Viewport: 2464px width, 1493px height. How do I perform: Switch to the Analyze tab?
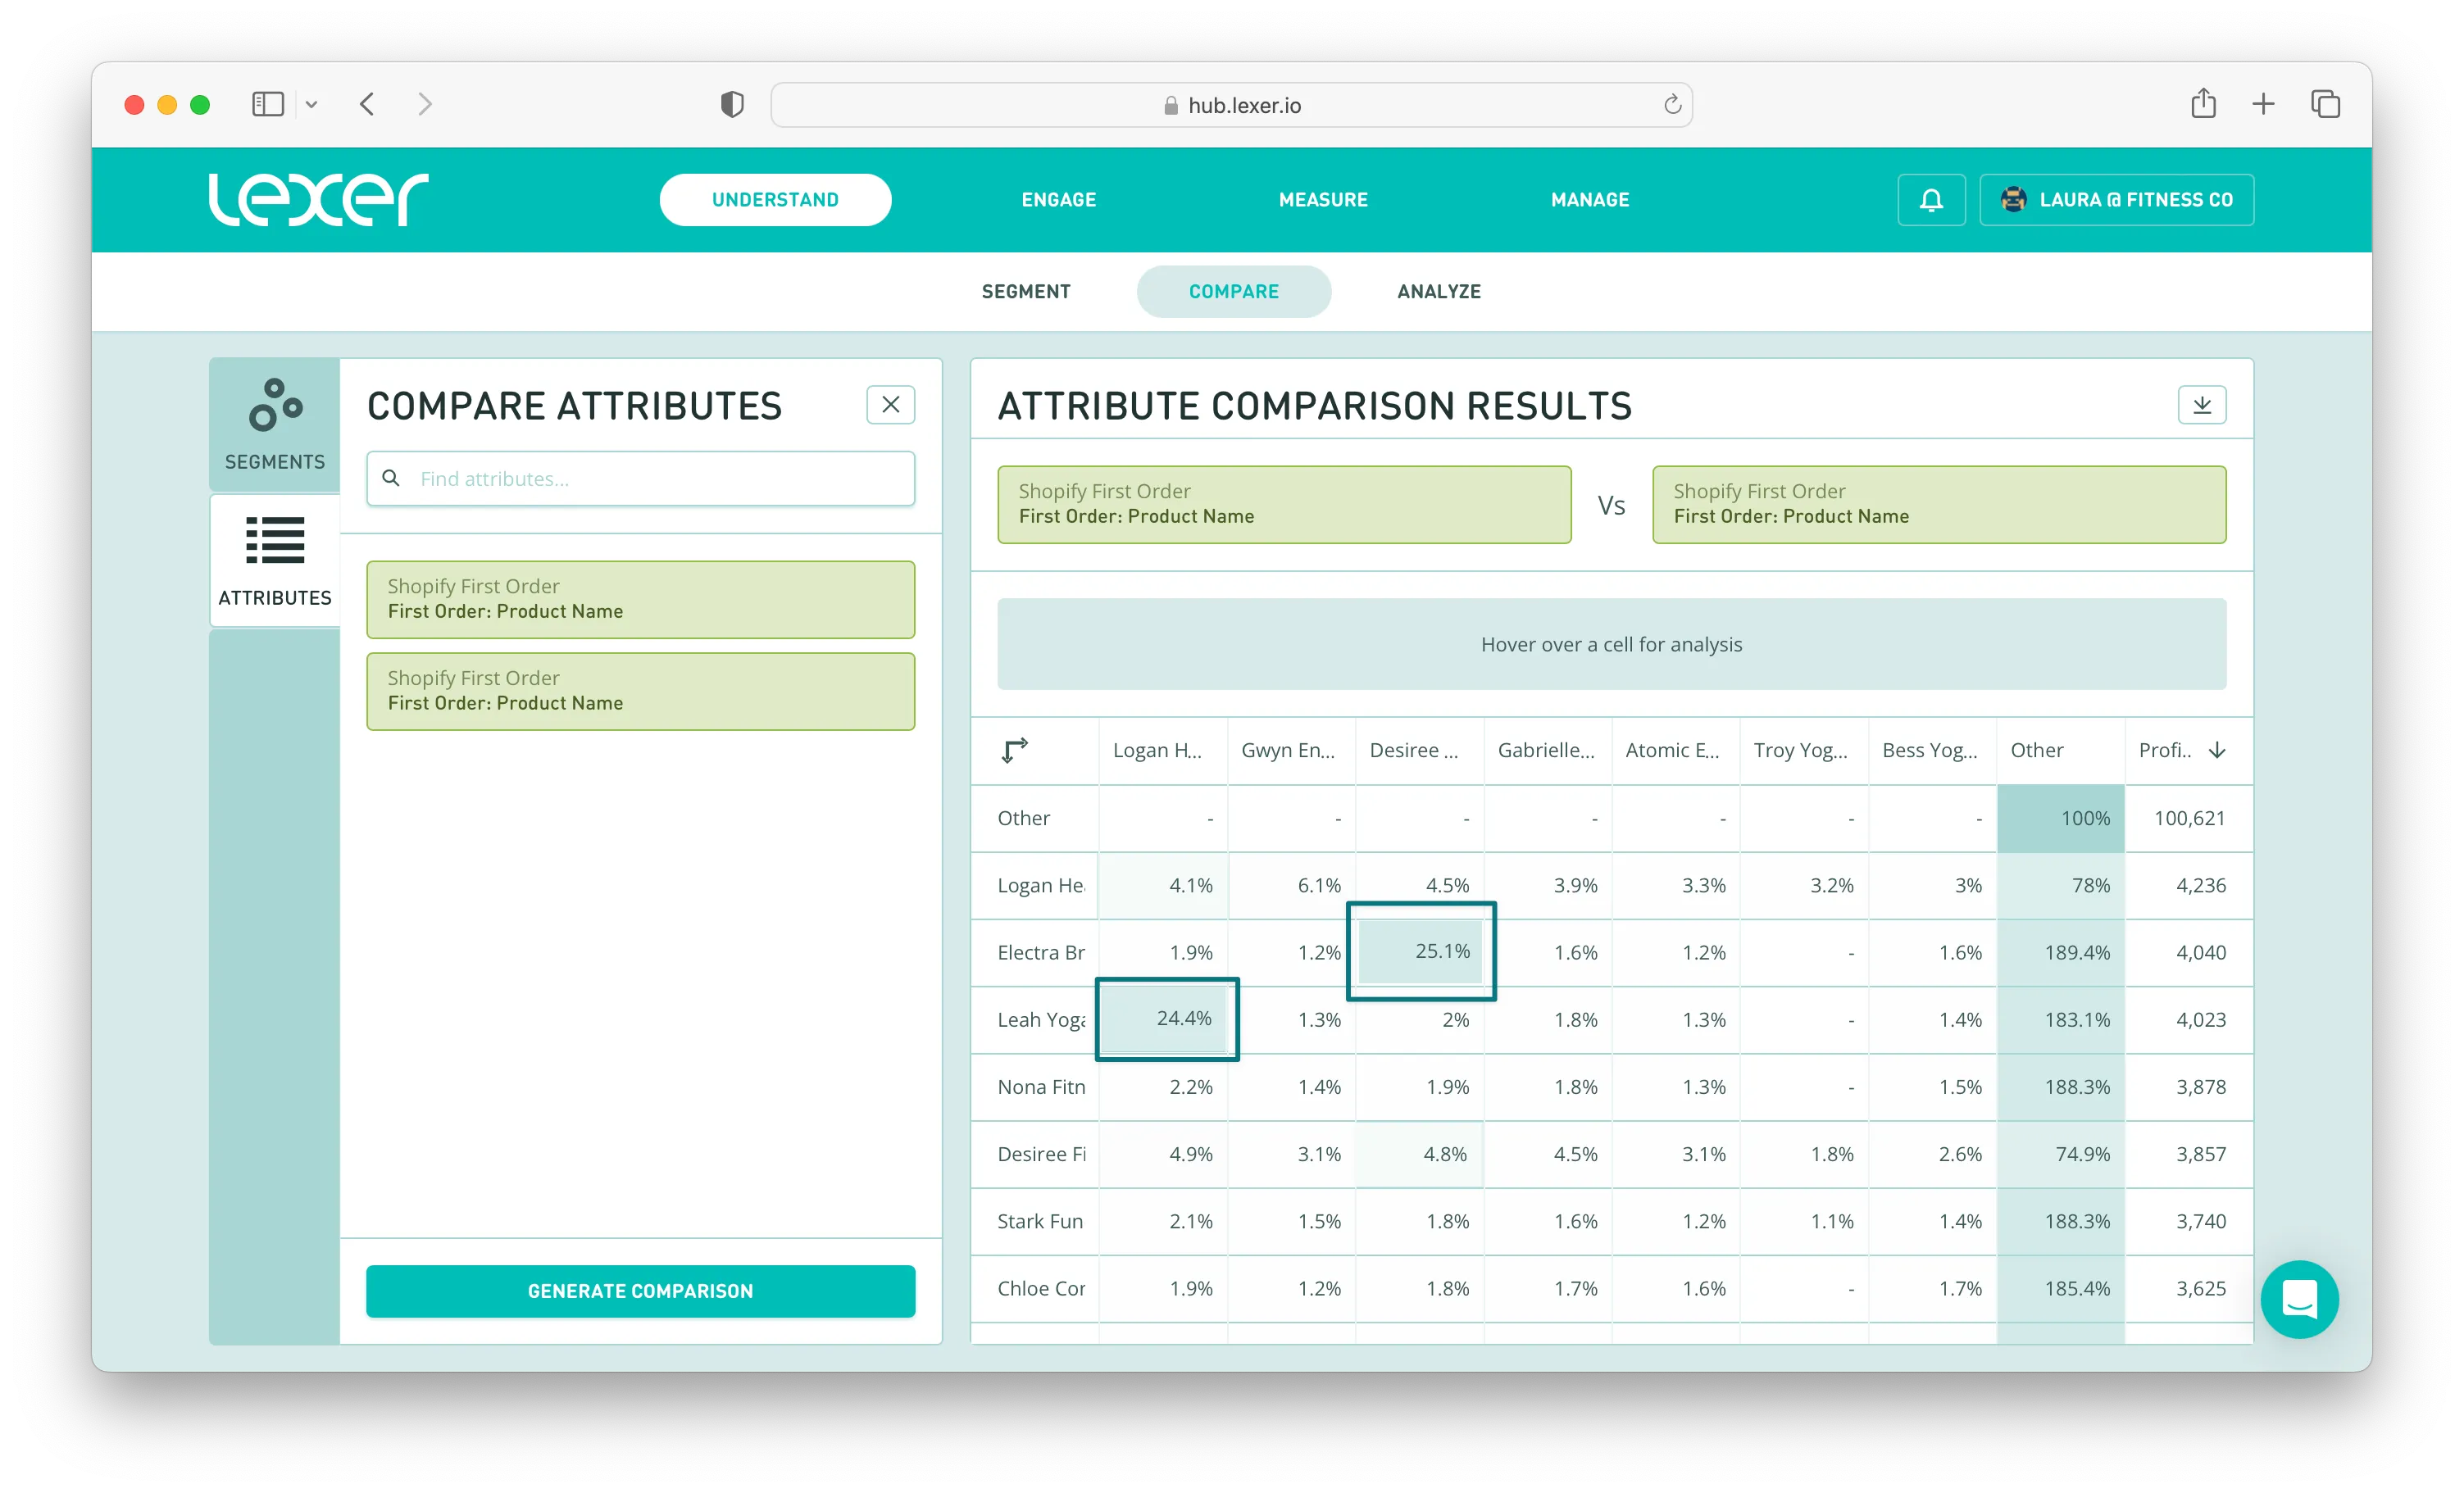pos(1438,291)
